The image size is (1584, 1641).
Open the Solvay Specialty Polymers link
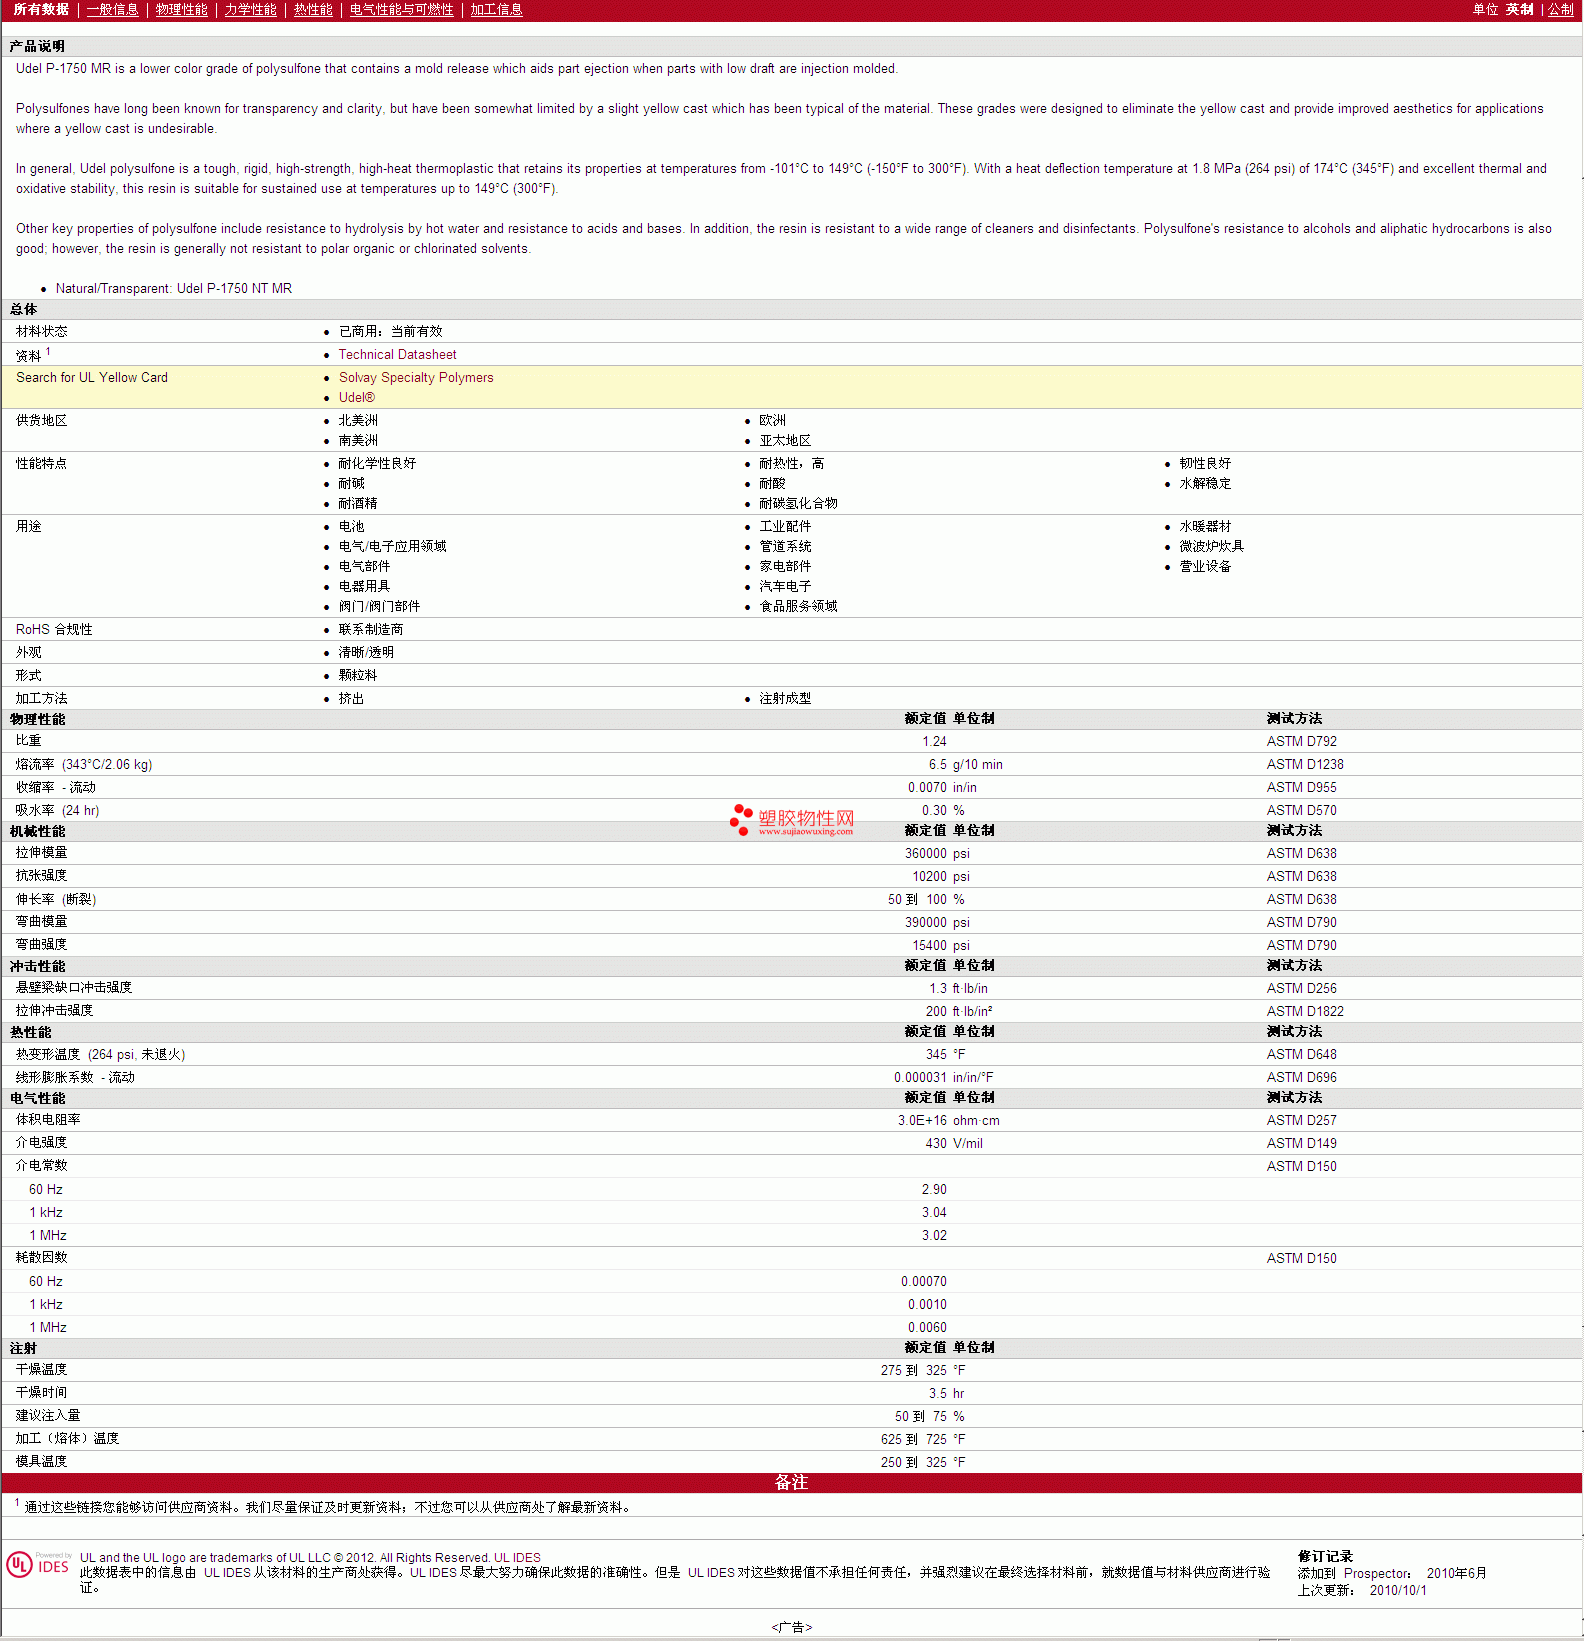(x=416, y=378)
